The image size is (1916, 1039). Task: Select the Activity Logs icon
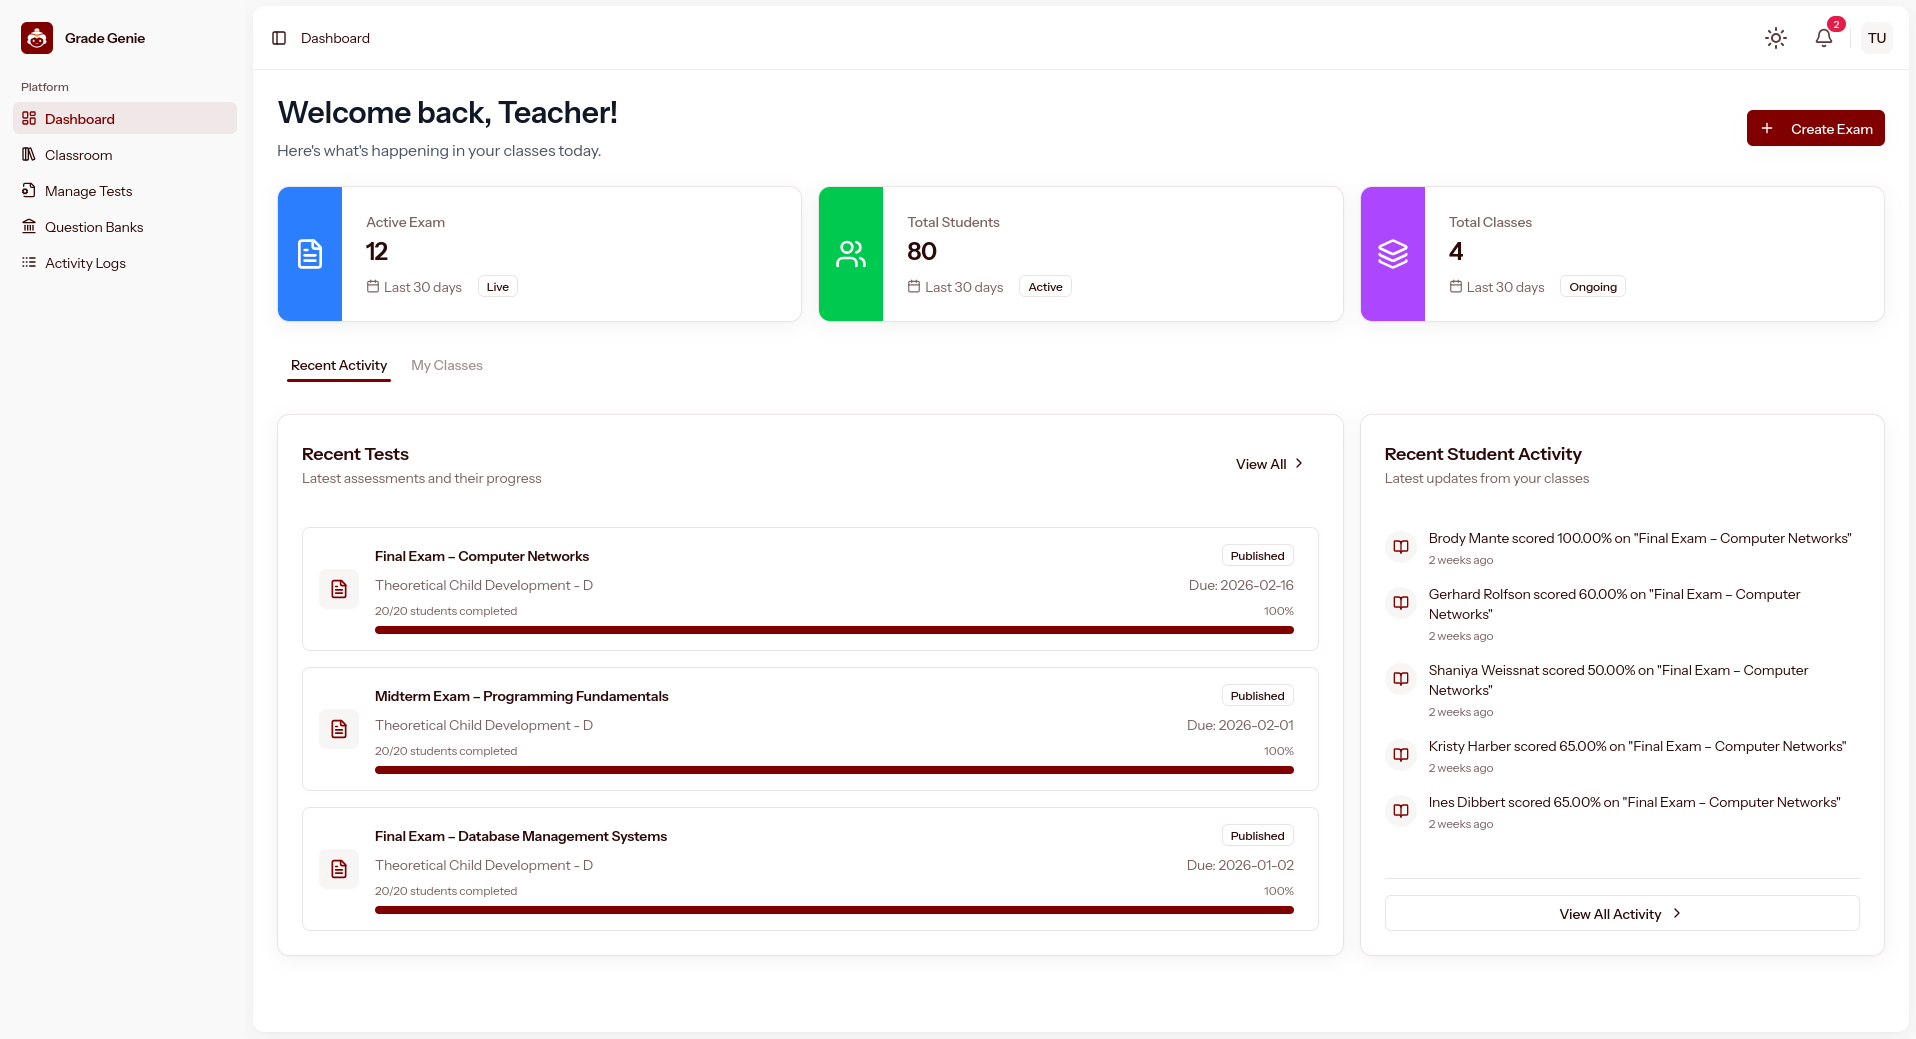pyautogui.click(x=29, y=263)
